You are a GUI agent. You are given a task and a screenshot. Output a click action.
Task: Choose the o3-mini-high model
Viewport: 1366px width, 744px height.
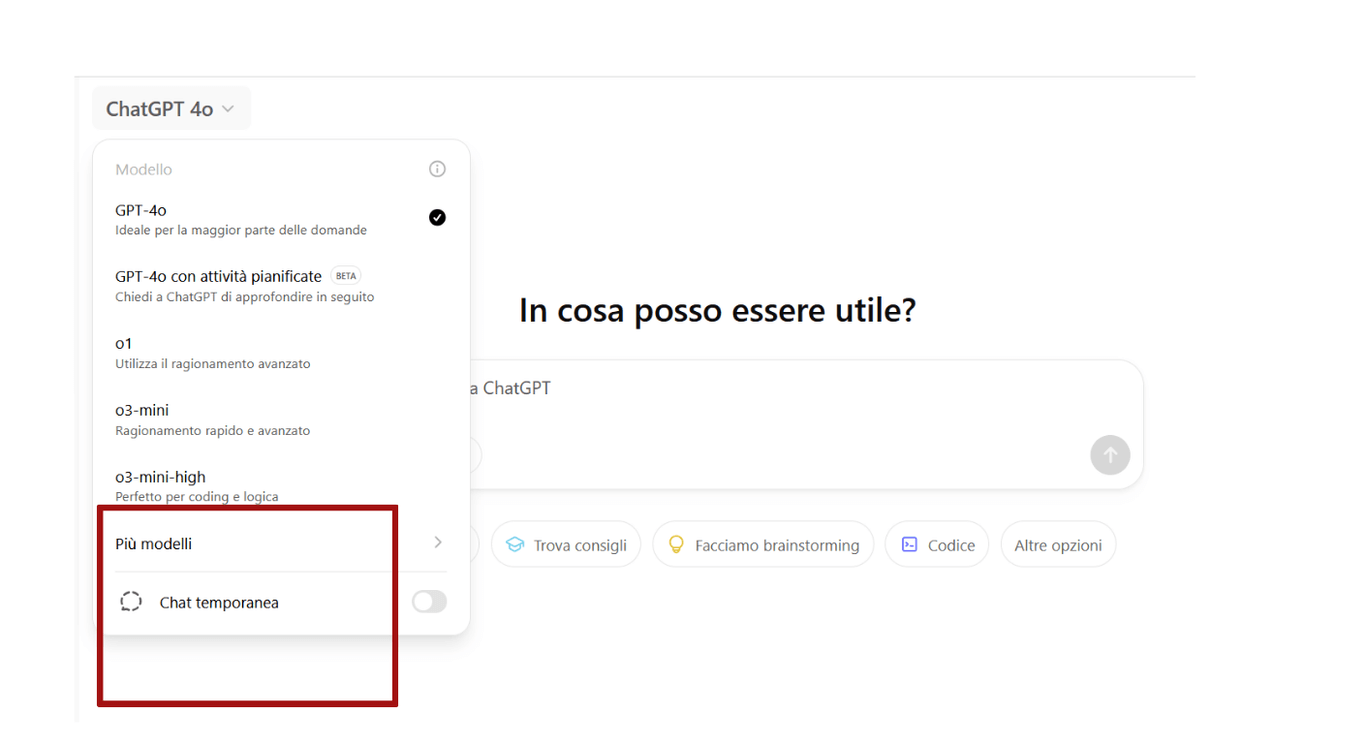[200, 485]
